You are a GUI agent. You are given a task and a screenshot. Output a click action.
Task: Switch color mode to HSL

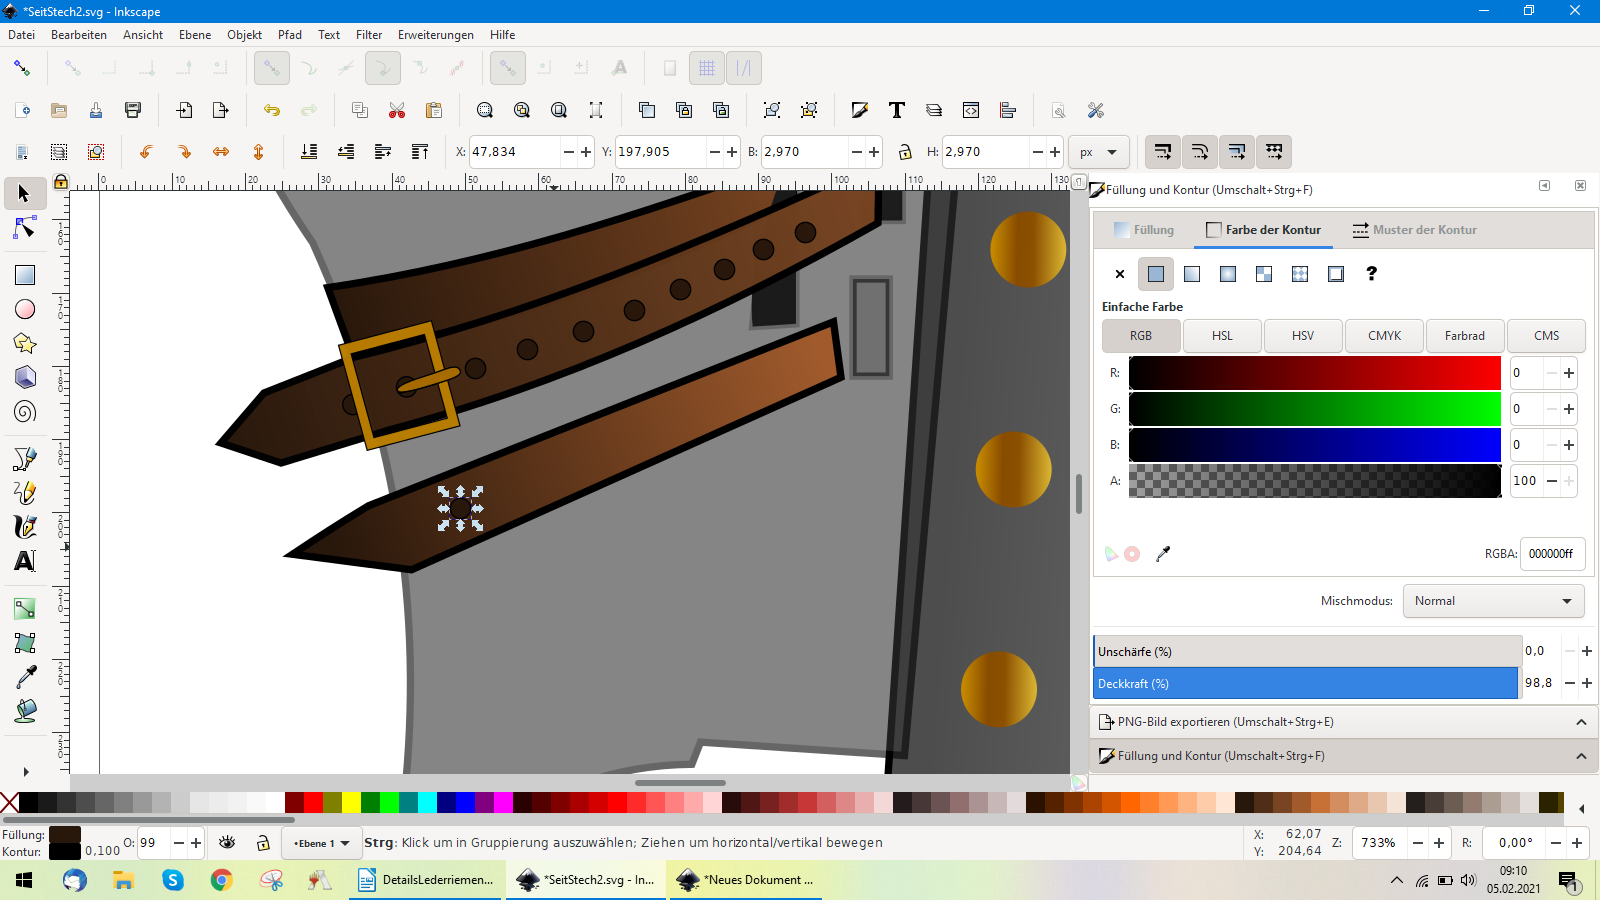(1222, 336)
